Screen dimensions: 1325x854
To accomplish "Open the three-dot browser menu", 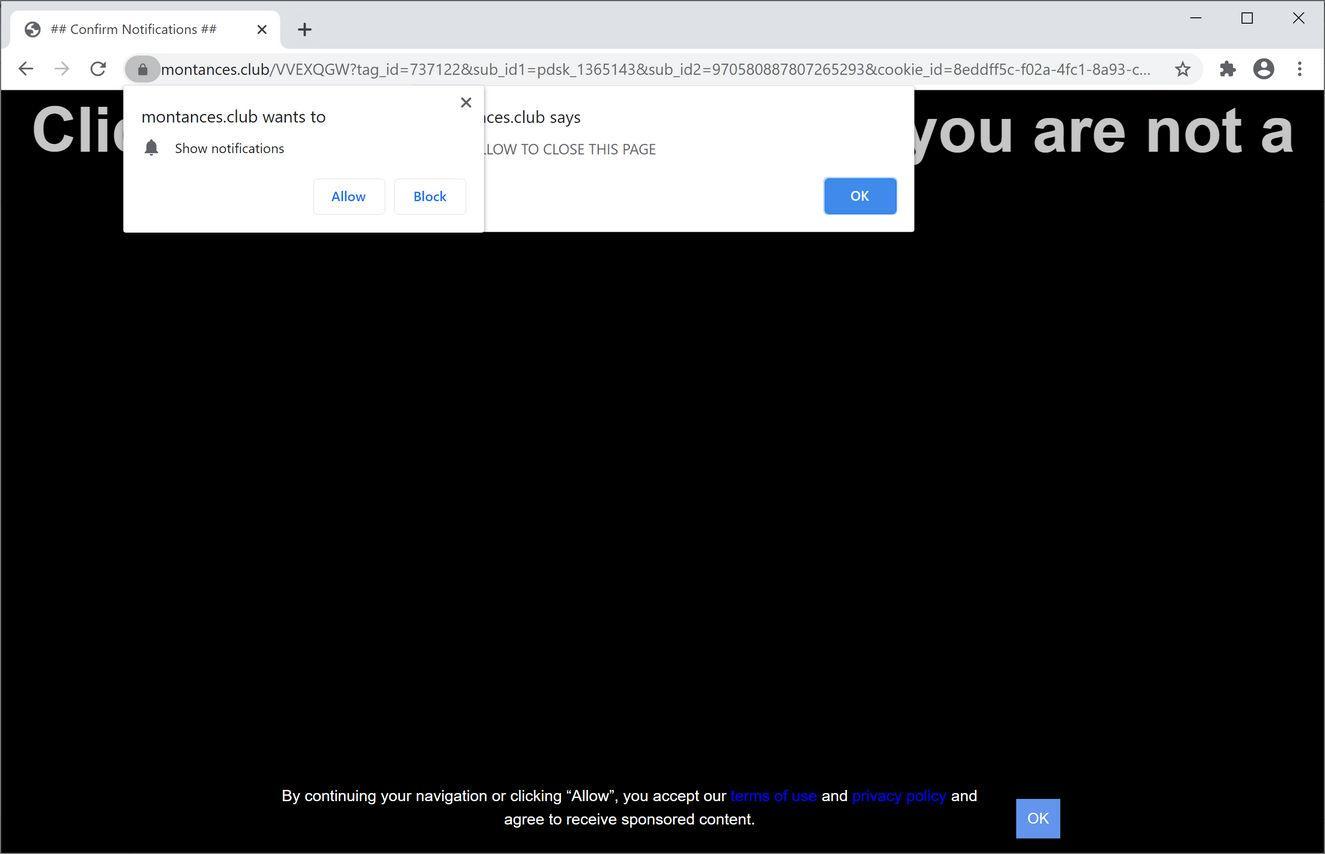I will click(x=1300, y=68).
